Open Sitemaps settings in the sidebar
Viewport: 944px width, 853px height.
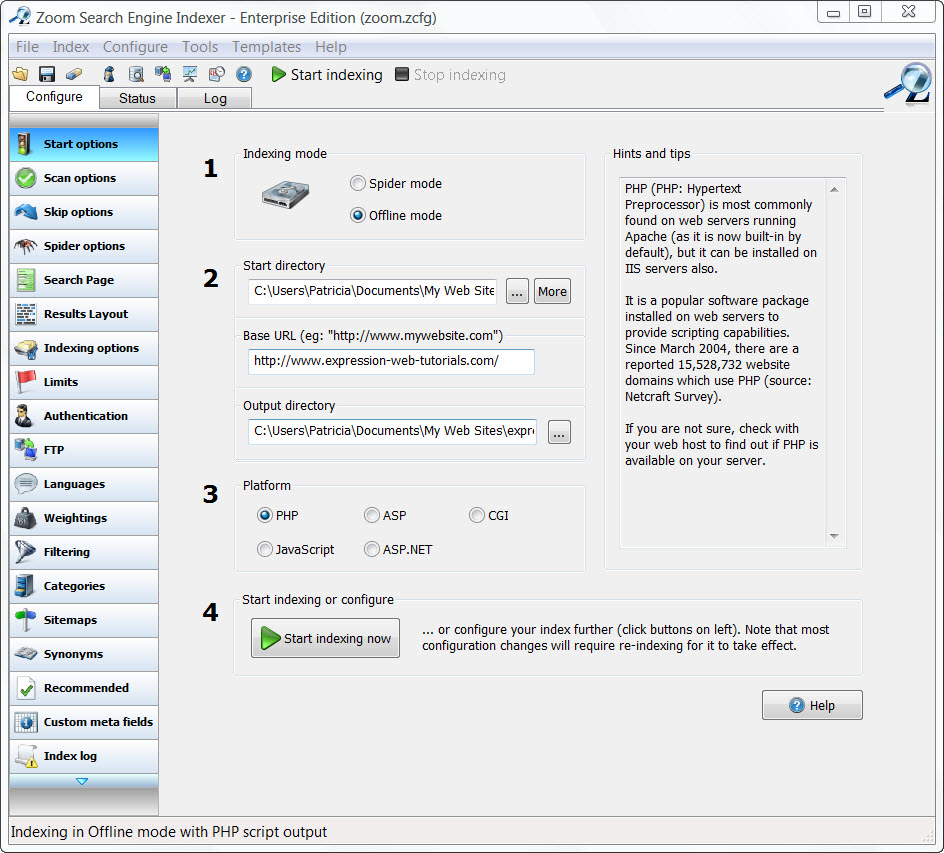coord(84,620)
